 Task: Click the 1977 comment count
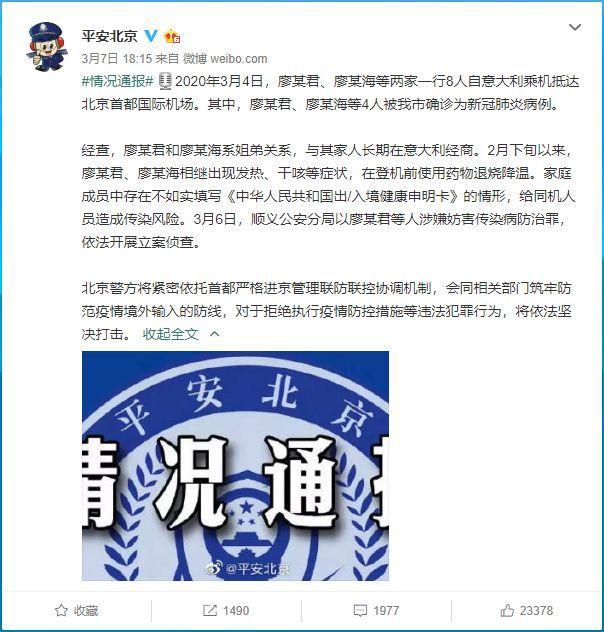[x=386, y=610]
